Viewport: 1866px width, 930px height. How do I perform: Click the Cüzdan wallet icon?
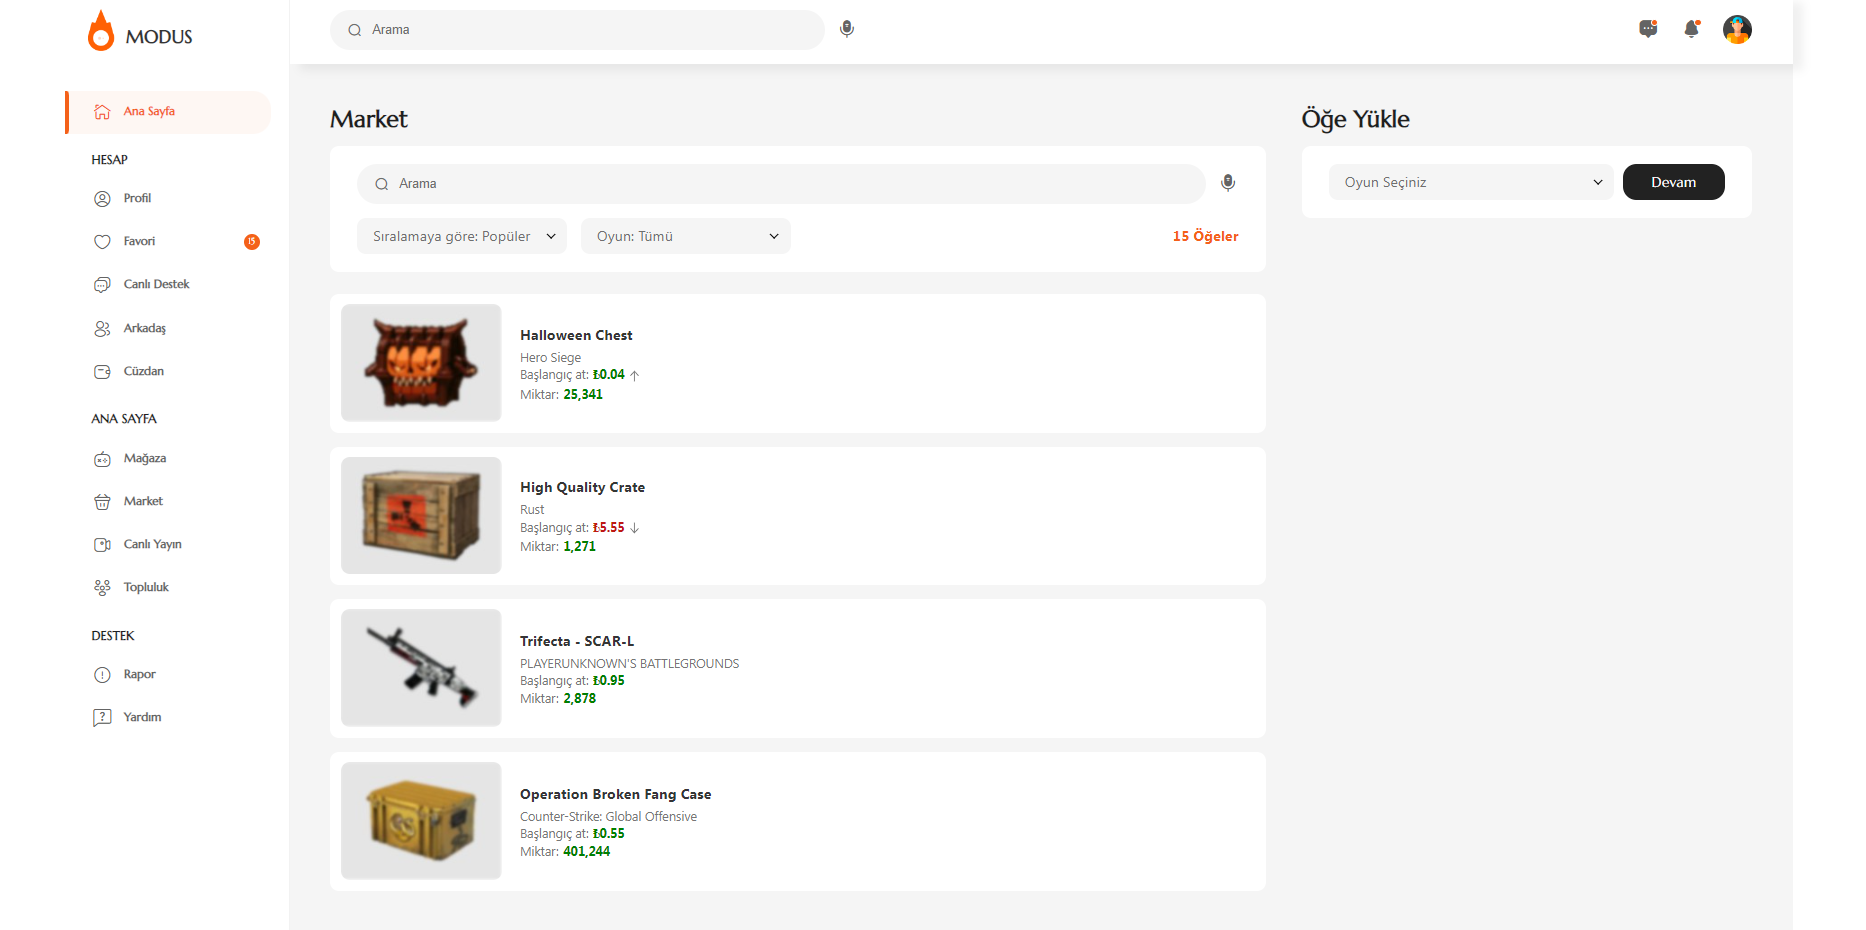pyautogui.click(x=102, y=372)
